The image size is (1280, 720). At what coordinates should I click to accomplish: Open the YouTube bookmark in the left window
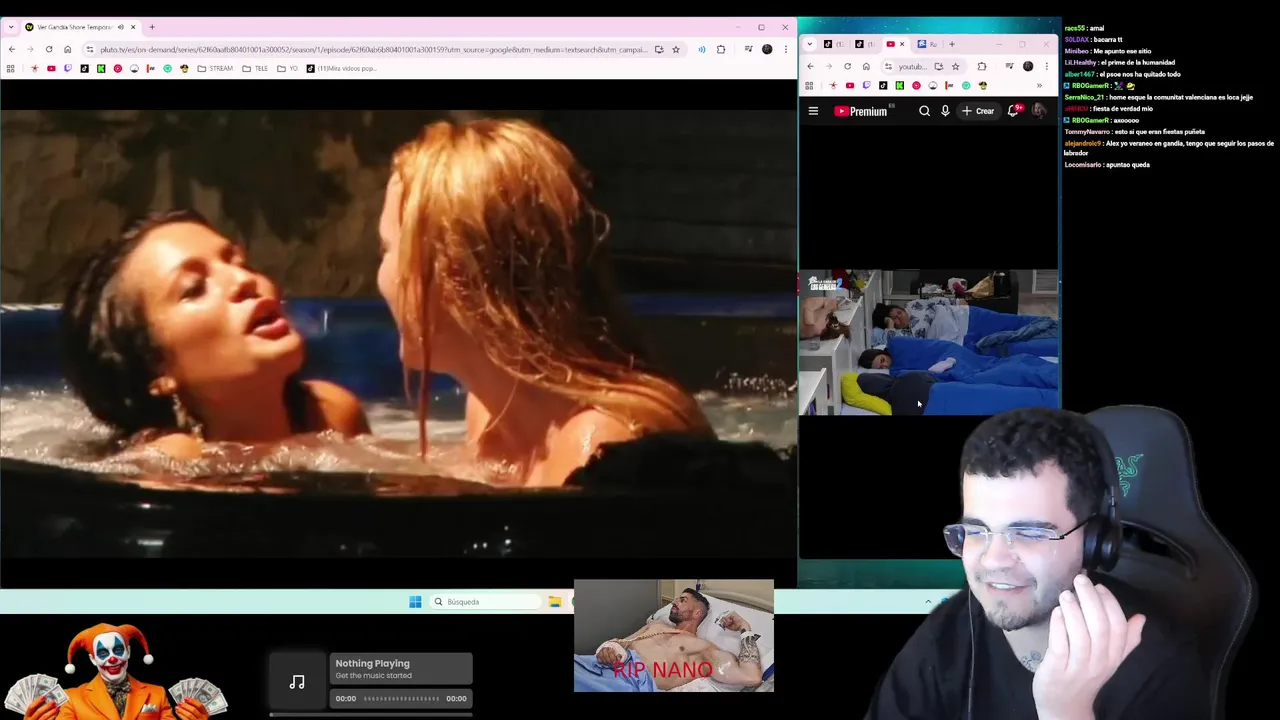(x=51, y=69)
